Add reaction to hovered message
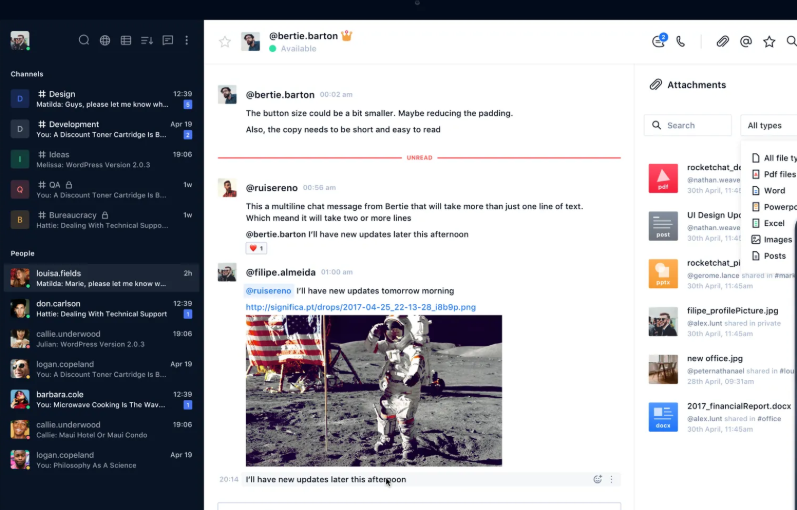Viewport: 797px width, 510px height. pos(598,479)
